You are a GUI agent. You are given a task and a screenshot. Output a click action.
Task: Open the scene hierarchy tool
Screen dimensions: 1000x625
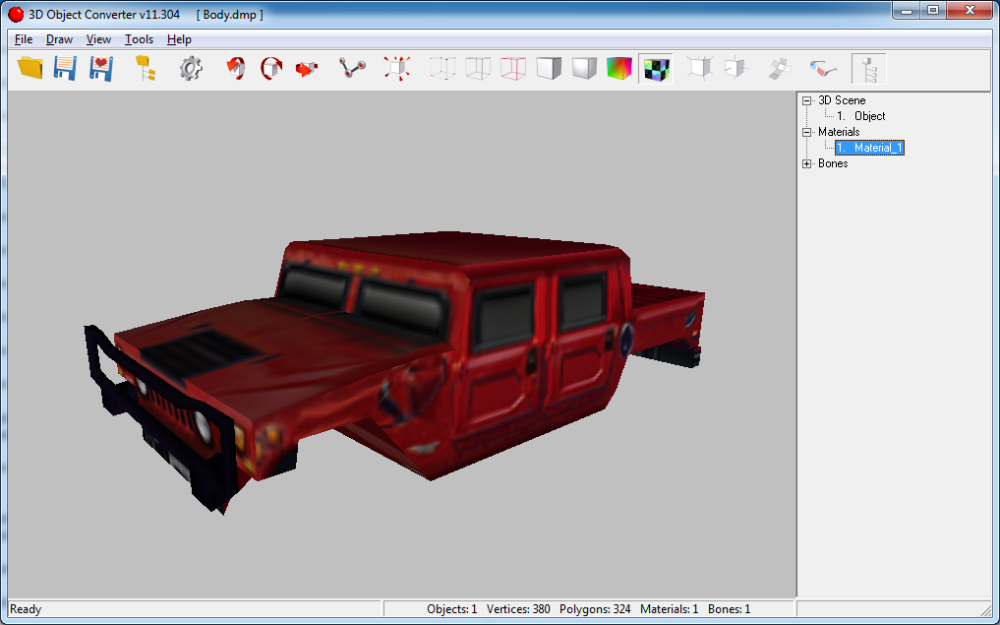145,67
